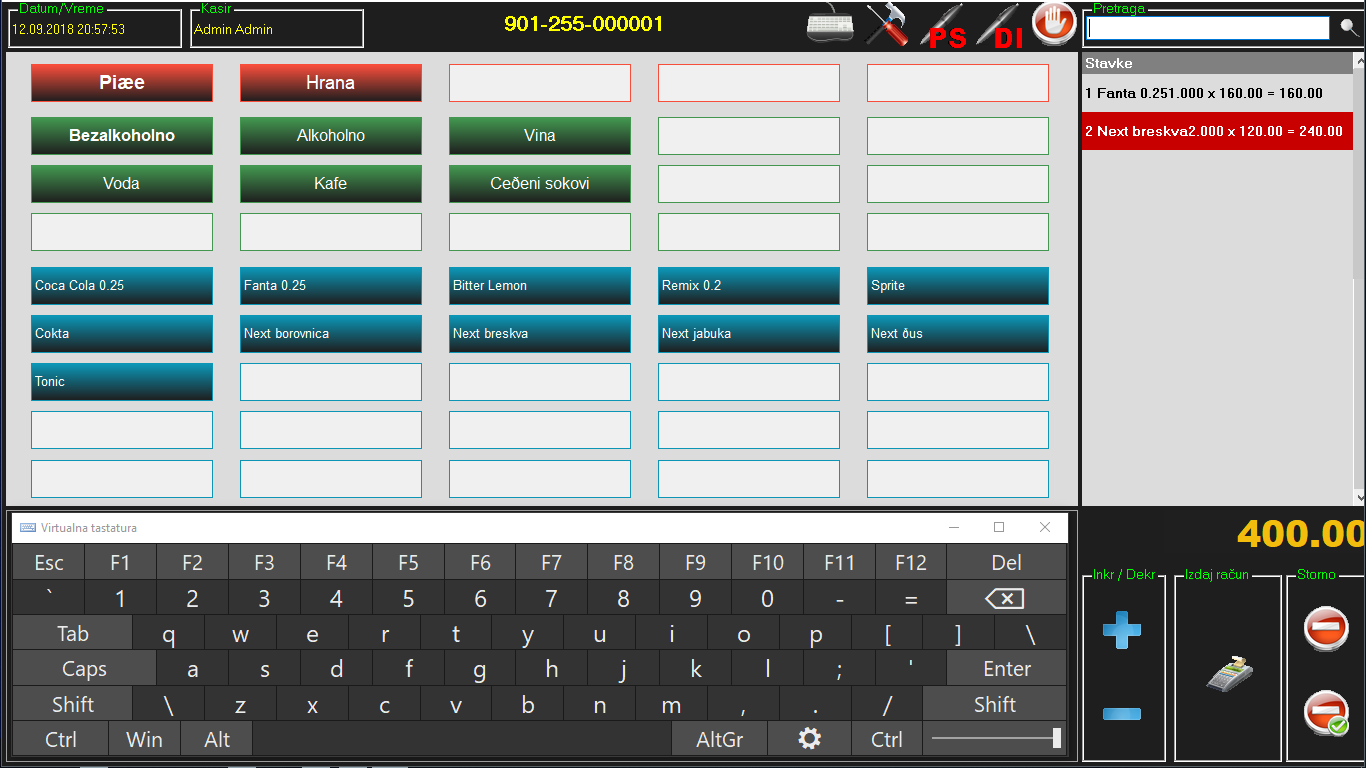1366x768 pixels.
Task: Toggle the AltGr key on virtual keyboard
Action: coord(720,739)
